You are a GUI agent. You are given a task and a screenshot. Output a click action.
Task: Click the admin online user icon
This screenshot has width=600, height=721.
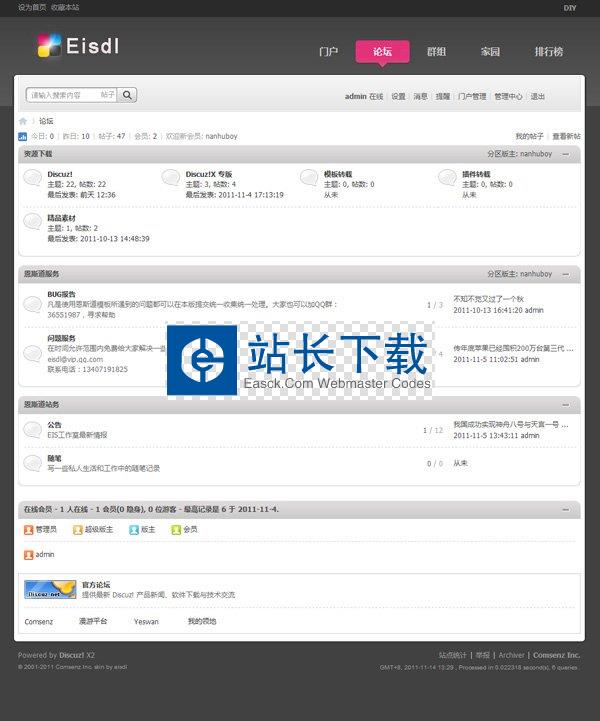[x=29, y=555]
